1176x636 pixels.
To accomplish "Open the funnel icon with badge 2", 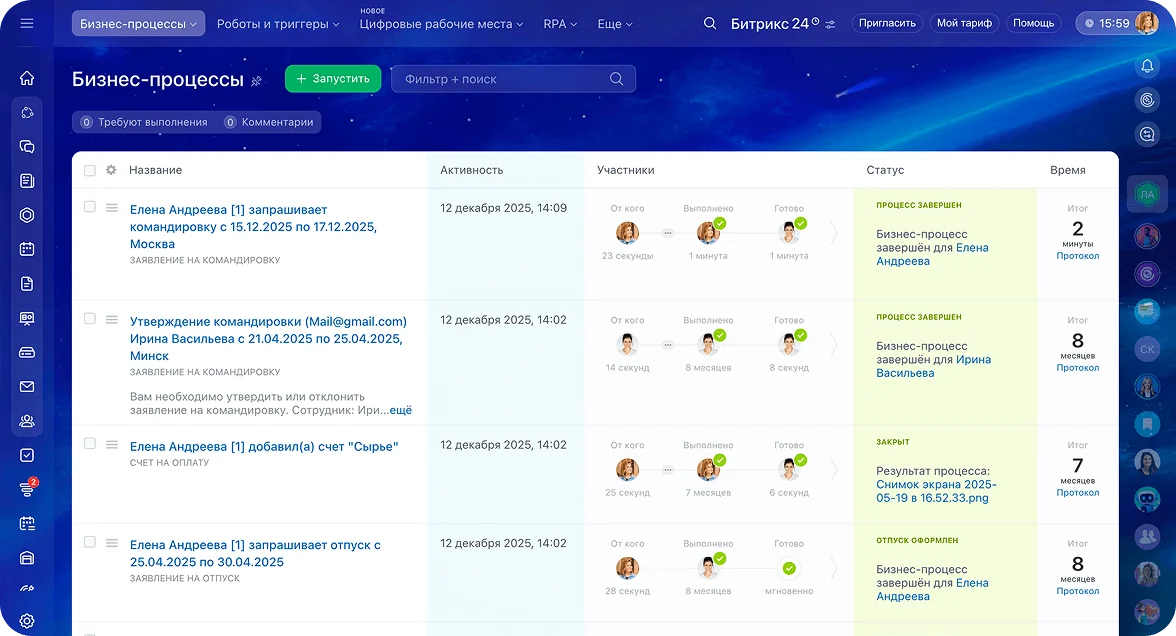I will [x=27, y=489].
